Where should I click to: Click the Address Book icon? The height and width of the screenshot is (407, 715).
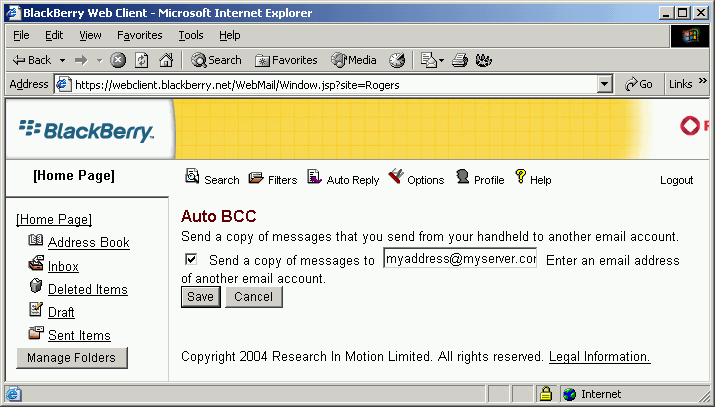36,240
